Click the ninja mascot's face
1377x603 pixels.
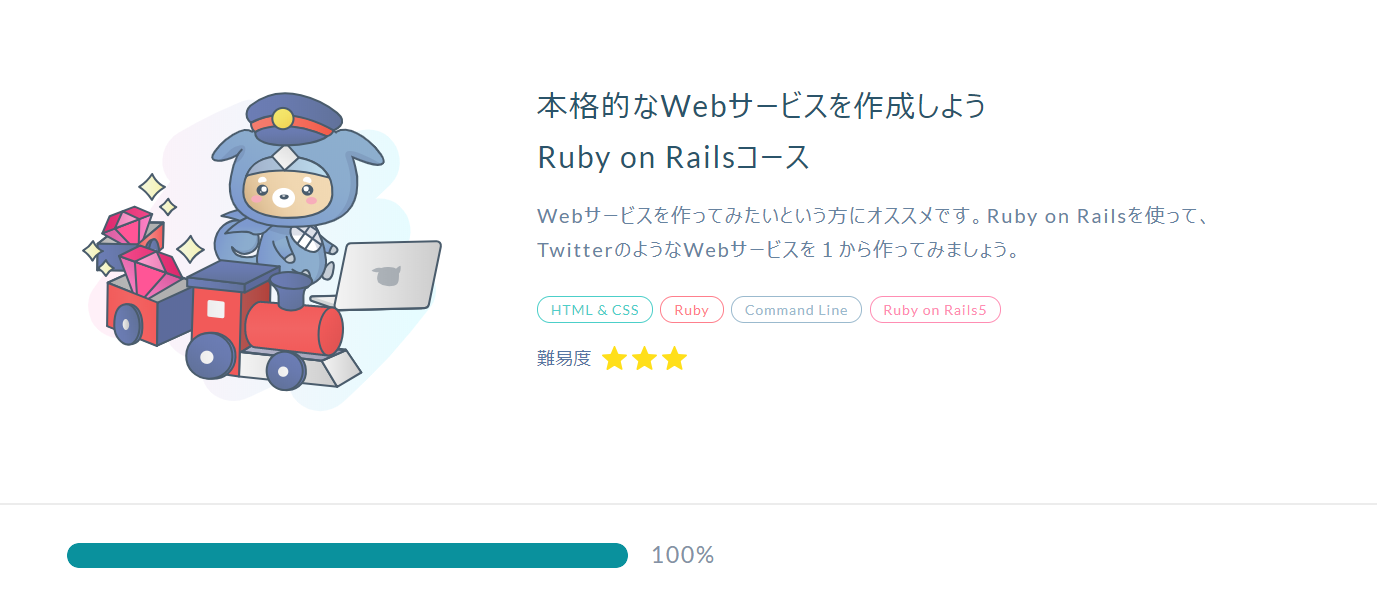284,194
